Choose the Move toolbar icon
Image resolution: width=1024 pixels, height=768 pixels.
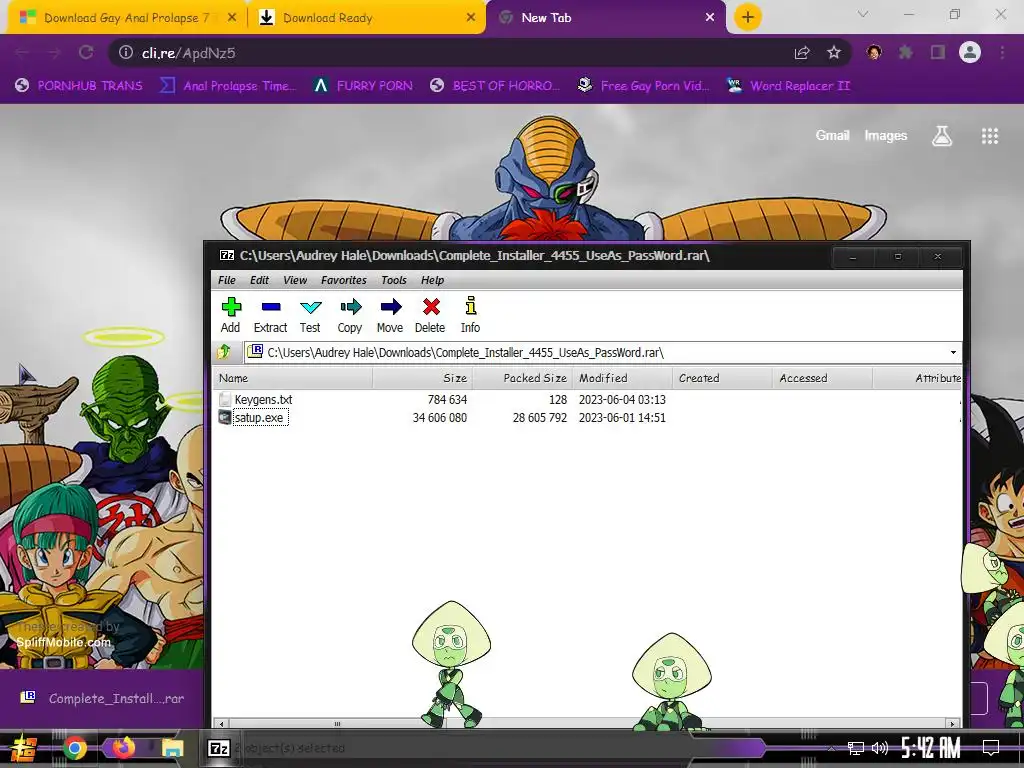point(390,315)
